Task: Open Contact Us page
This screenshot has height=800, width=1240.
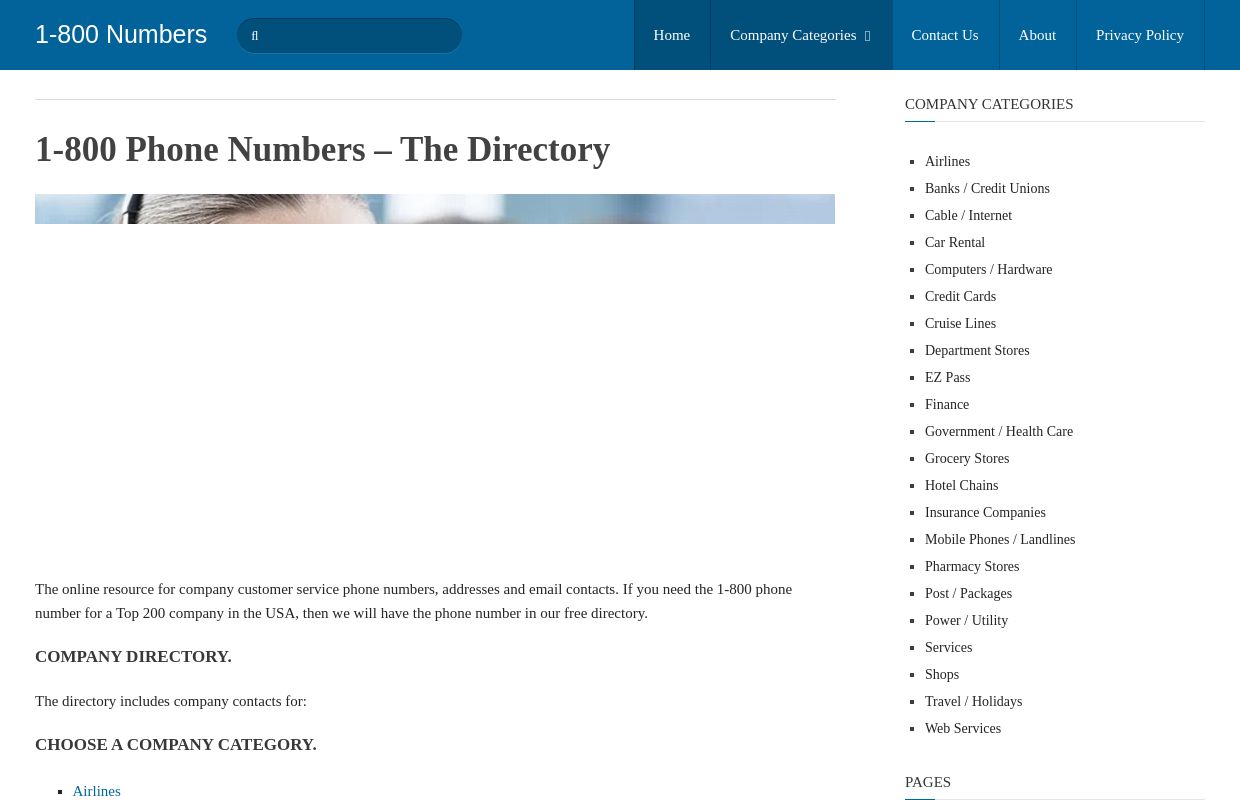Action: coord(945,35)
